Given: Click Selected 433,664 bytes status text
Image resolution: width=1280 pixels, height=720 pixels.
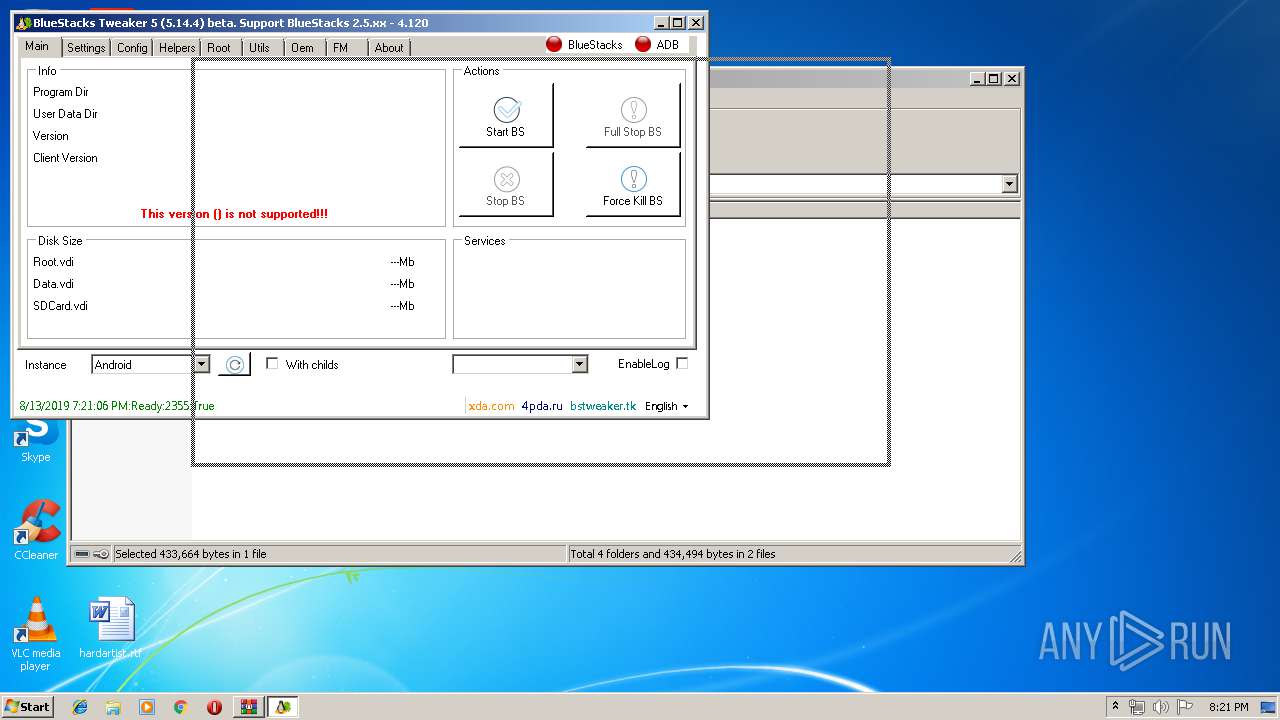Looking at the screenshot, I should [191, 554].
